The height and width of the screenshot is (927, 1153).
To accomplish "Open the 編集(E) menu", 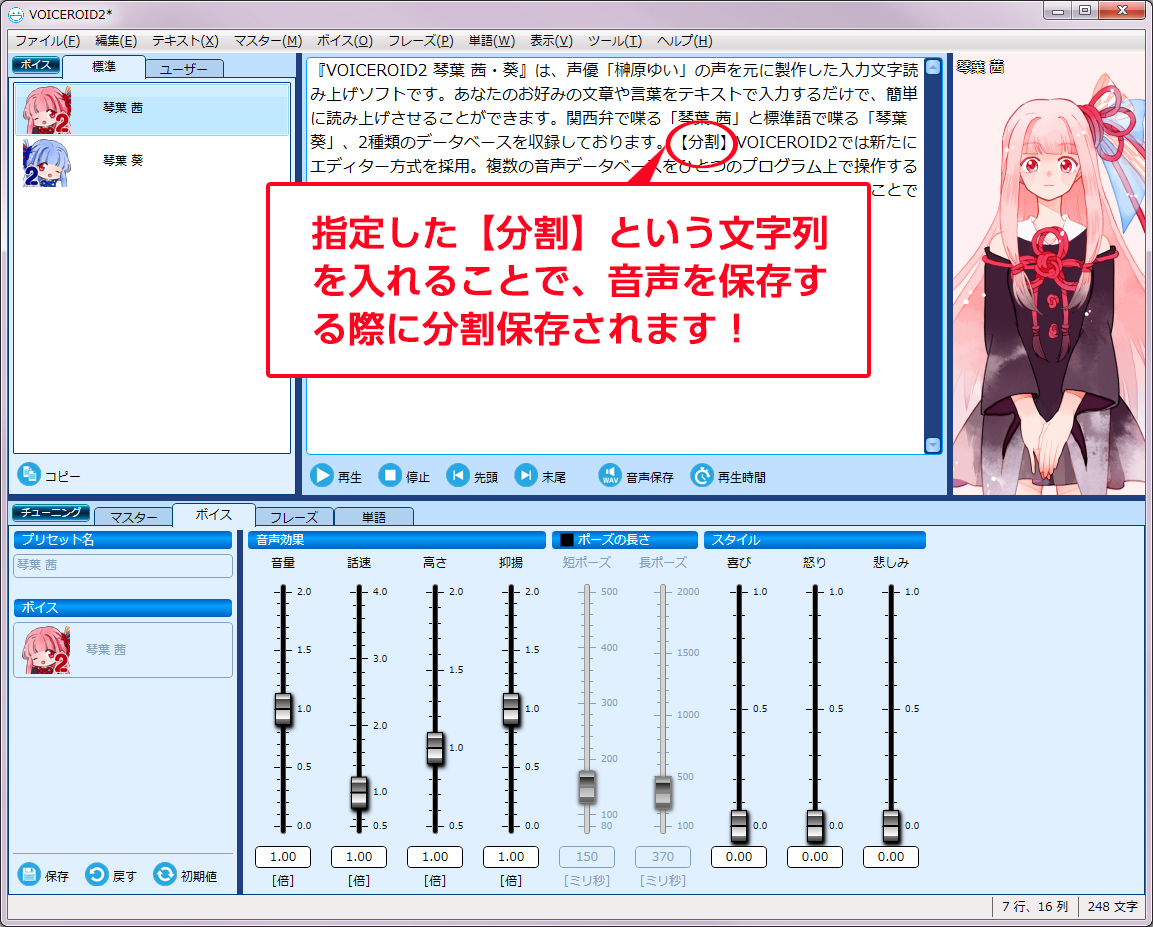I will point(116,41).
